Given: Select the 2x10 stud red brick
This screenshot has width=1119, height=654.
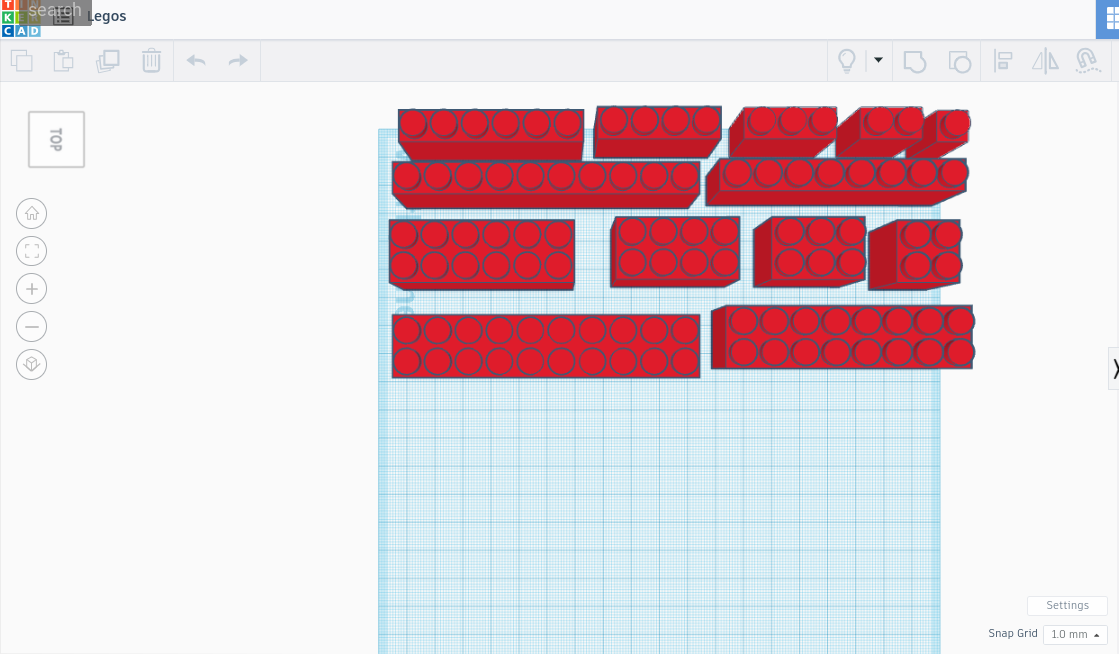Looking at the screenshot, I should tap(546, 346).
